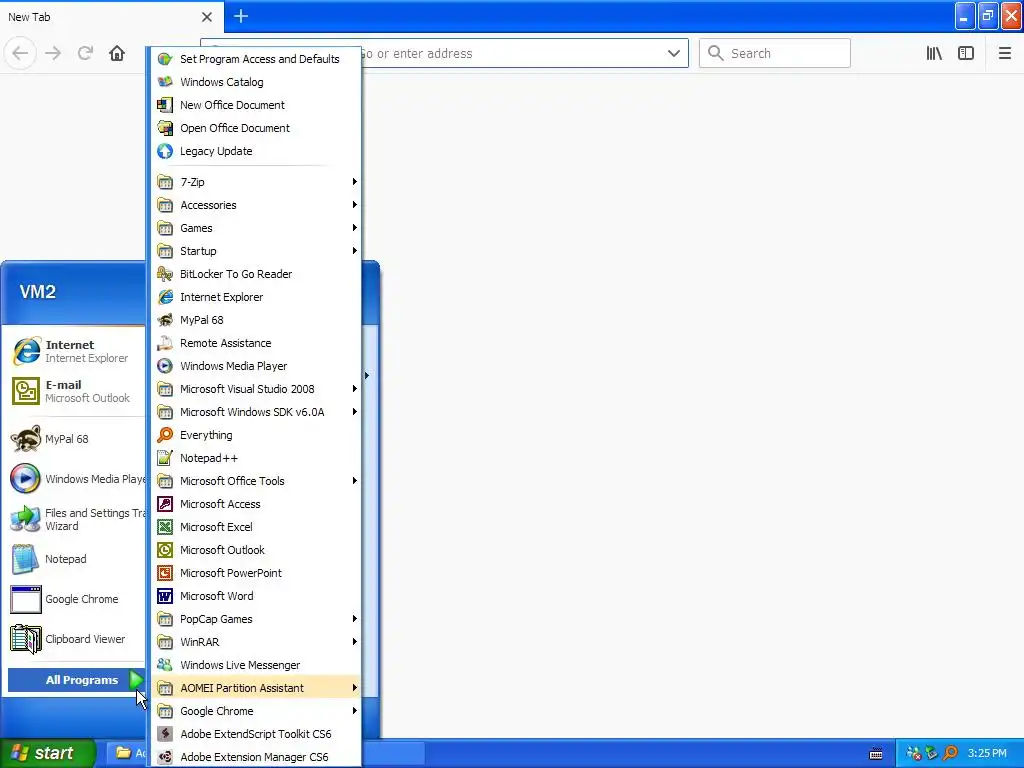Click the Windows start button
This screenshot has height=768, width=1024.
tap(48, 753)
